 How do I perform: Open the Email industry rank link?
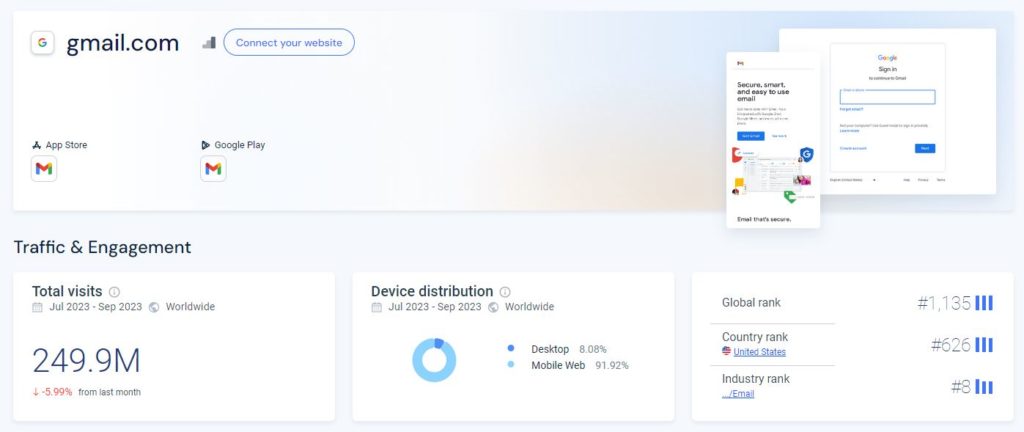point(738,393)
